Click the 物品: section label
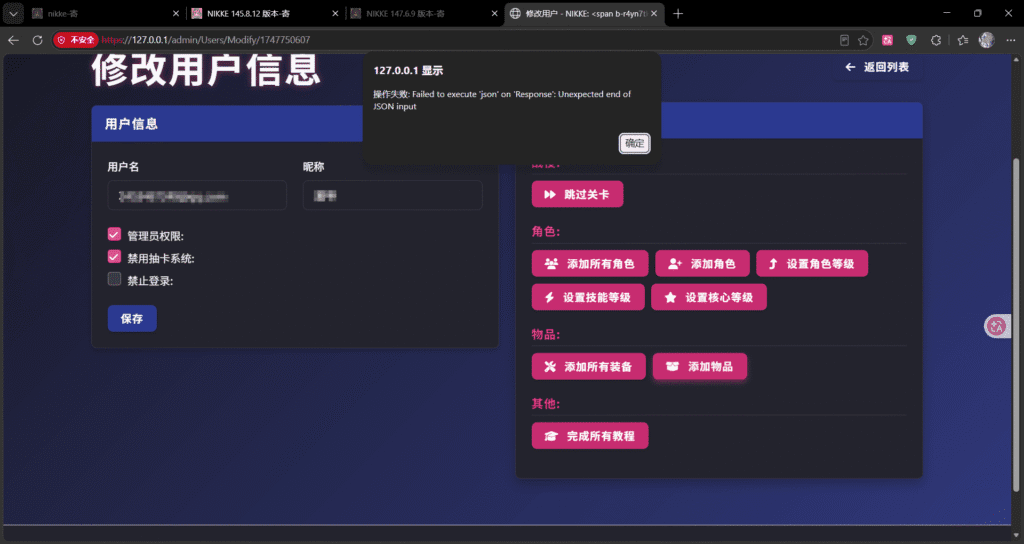Screen dimensions: 1024x544 545,334
